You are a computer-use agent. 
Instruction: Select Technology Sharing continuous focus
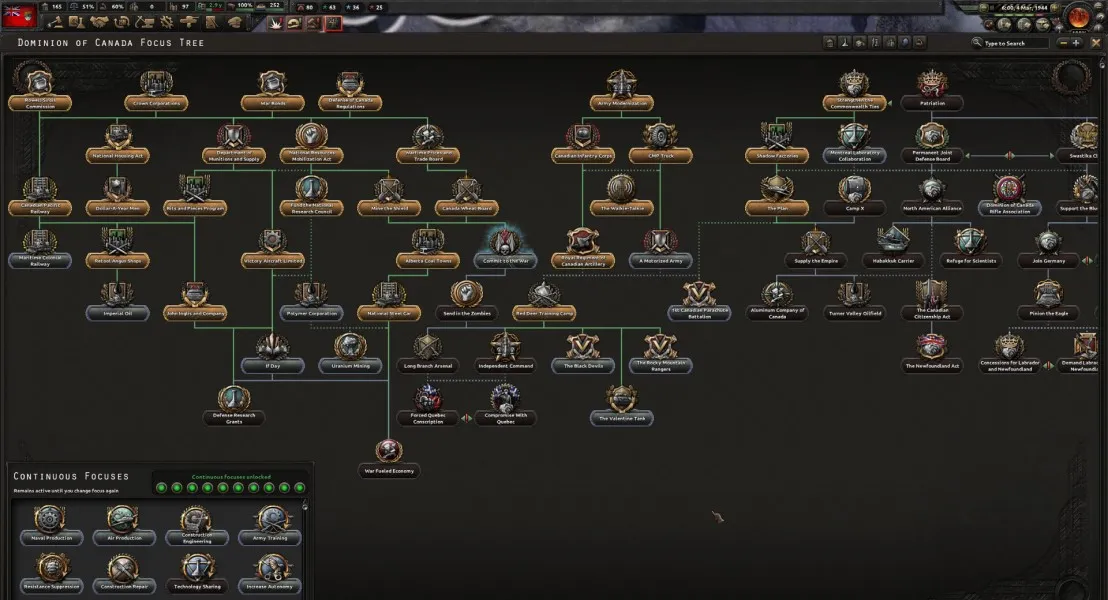coord(196,573)
